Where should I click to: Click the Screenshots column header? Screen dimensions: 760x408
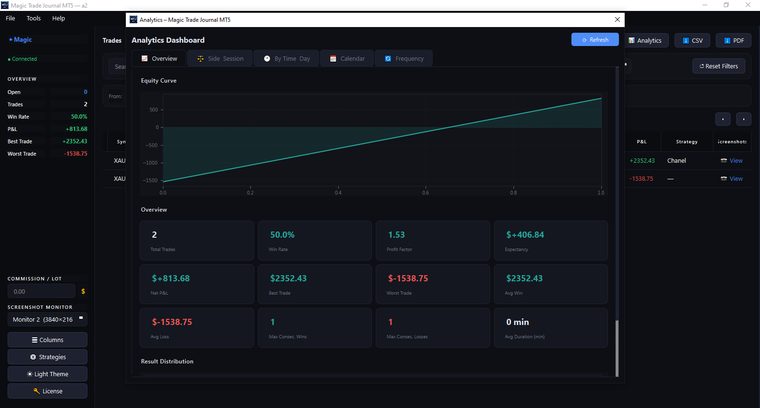[x=732, y=141]
